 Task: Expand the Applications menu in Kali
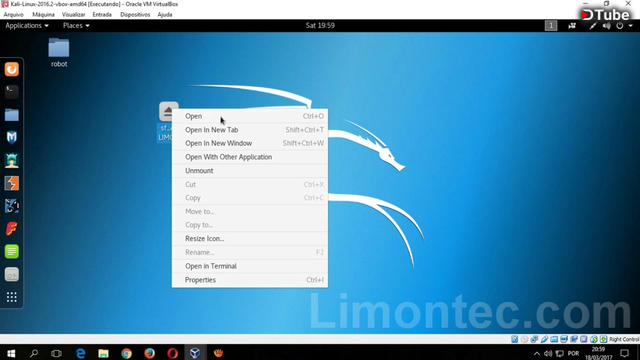coord(27,25)
